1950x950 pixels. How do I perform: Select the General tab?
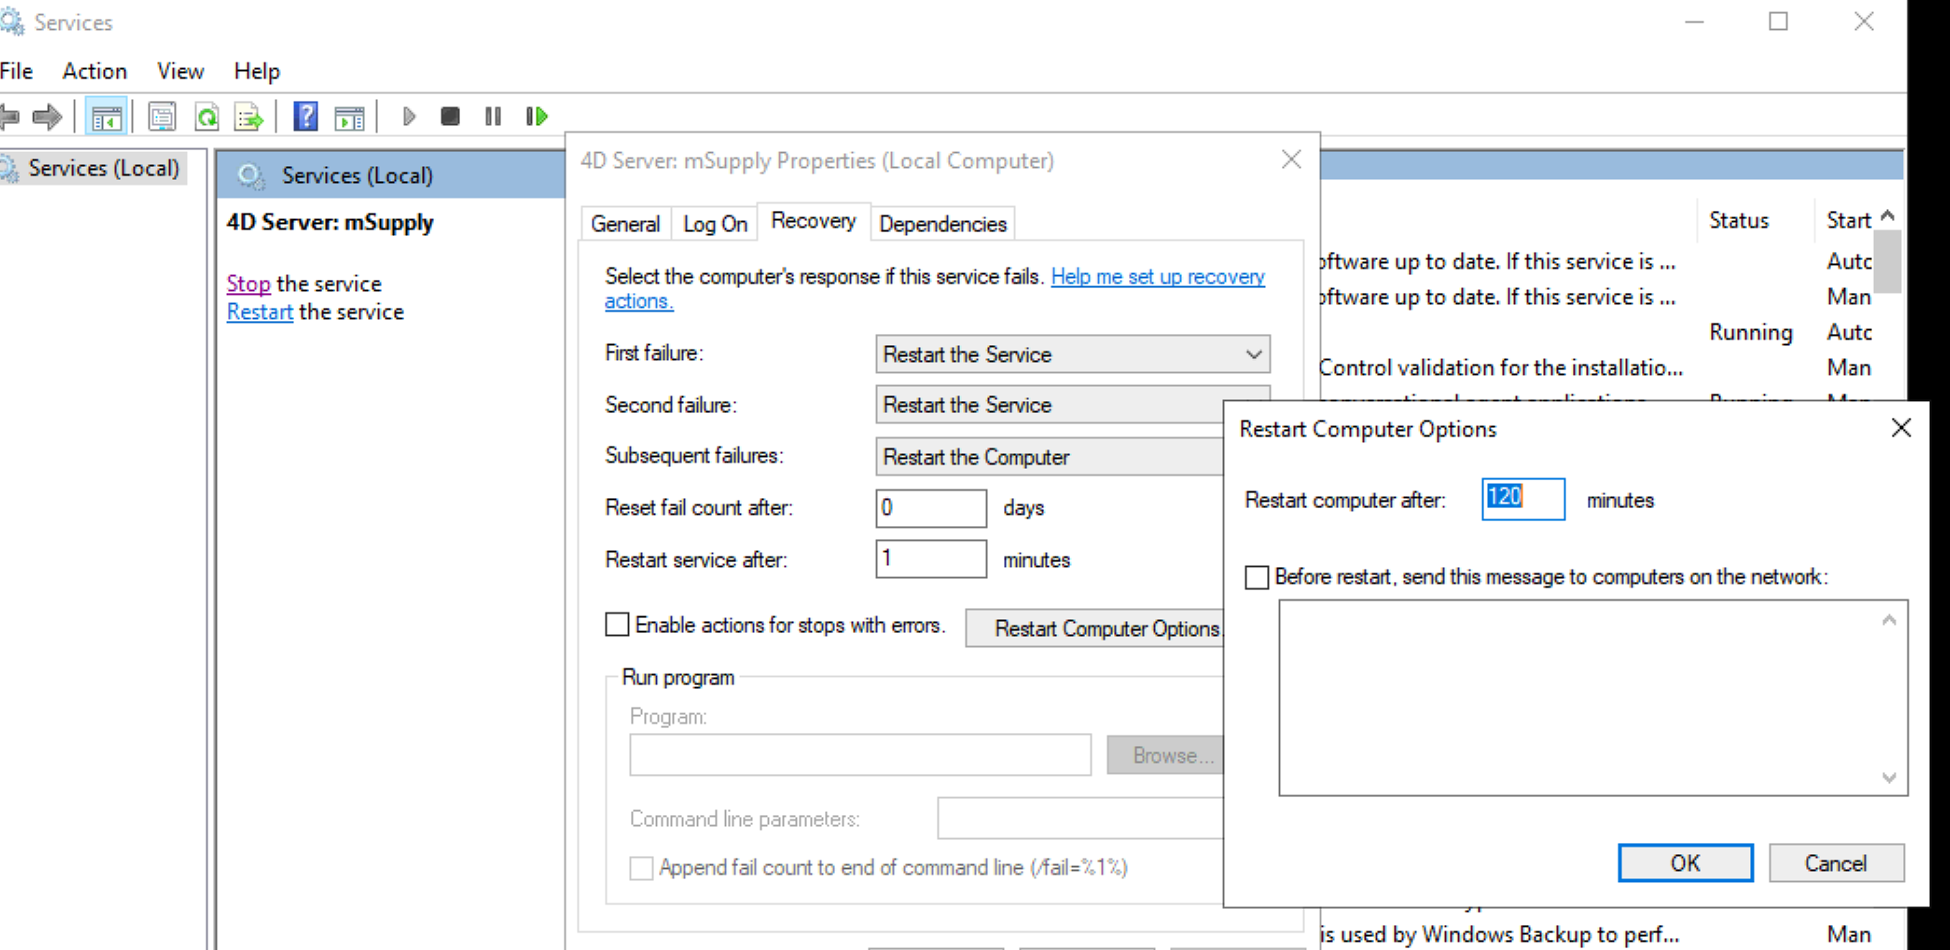pyautogui.click(x=625, y=224)
